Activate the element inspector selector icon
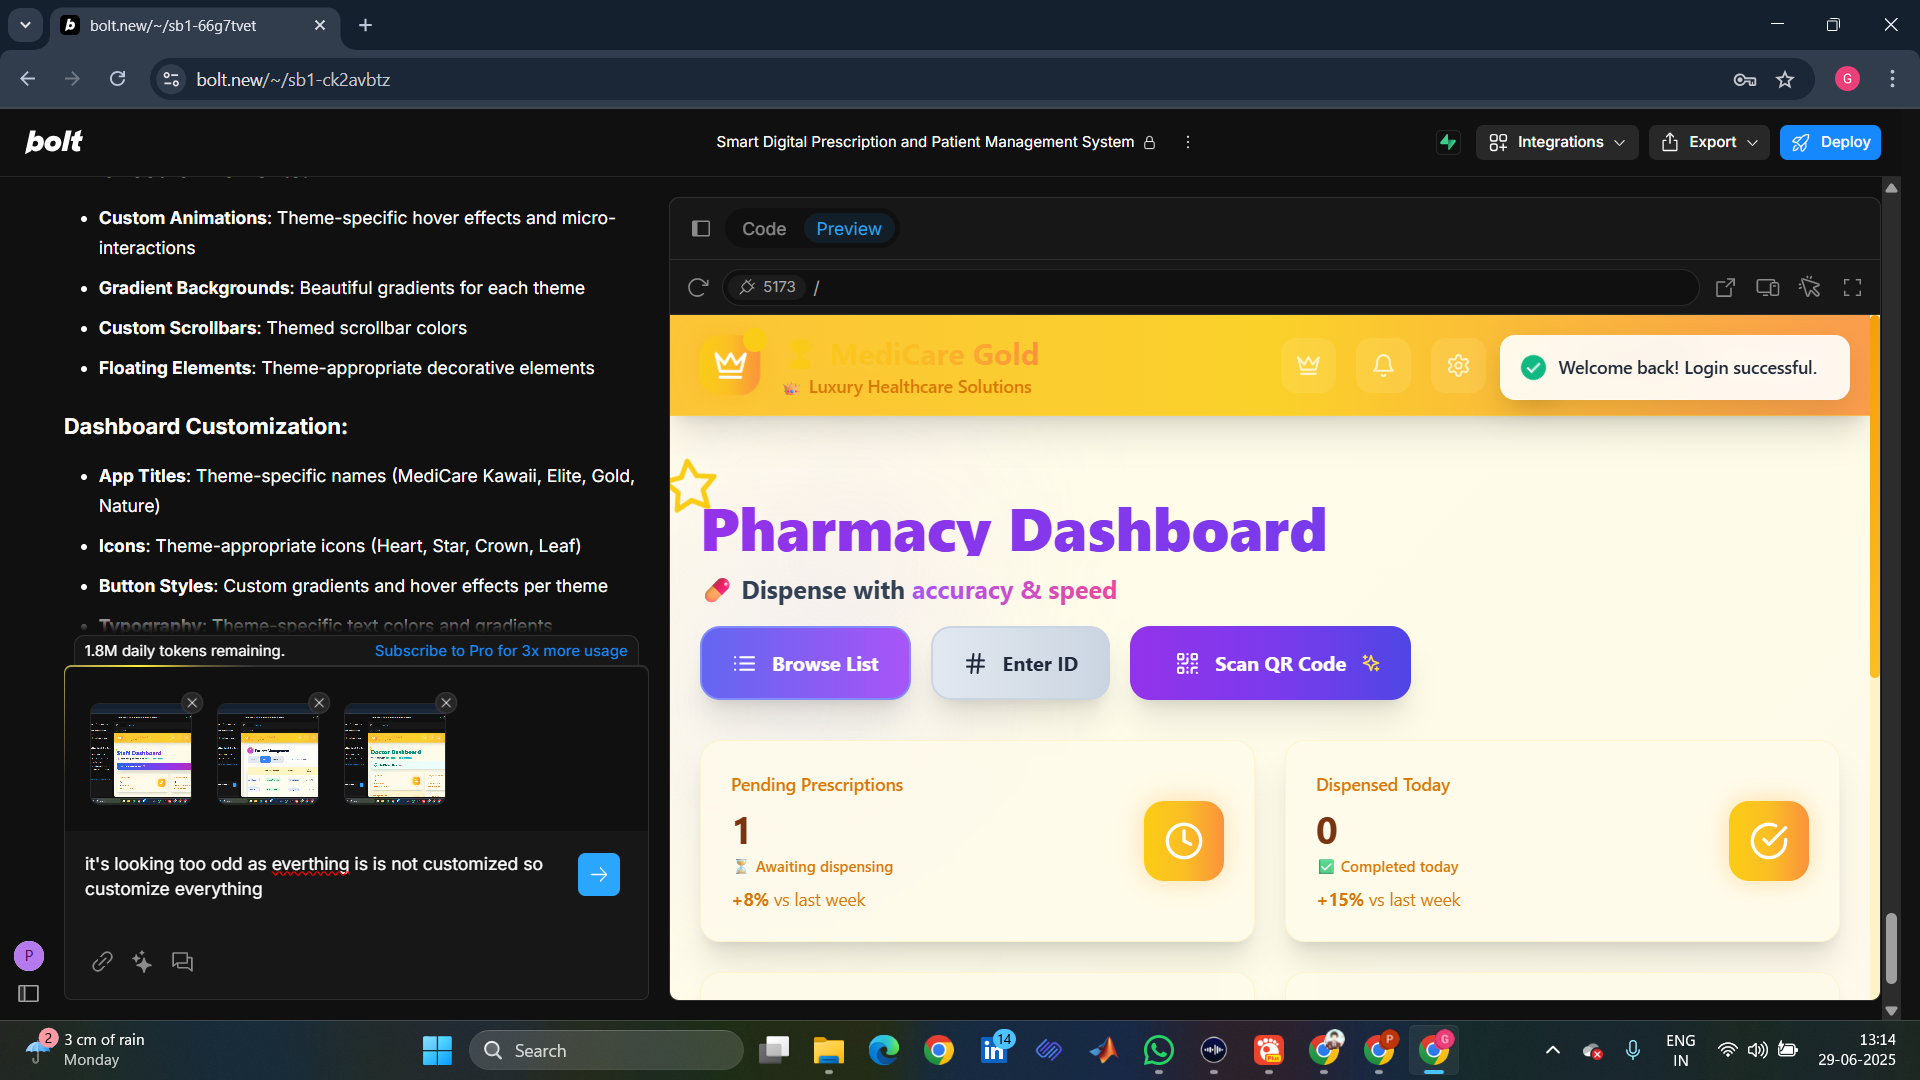This screenshot has height=1080, width=1920. pos(1809,288)
